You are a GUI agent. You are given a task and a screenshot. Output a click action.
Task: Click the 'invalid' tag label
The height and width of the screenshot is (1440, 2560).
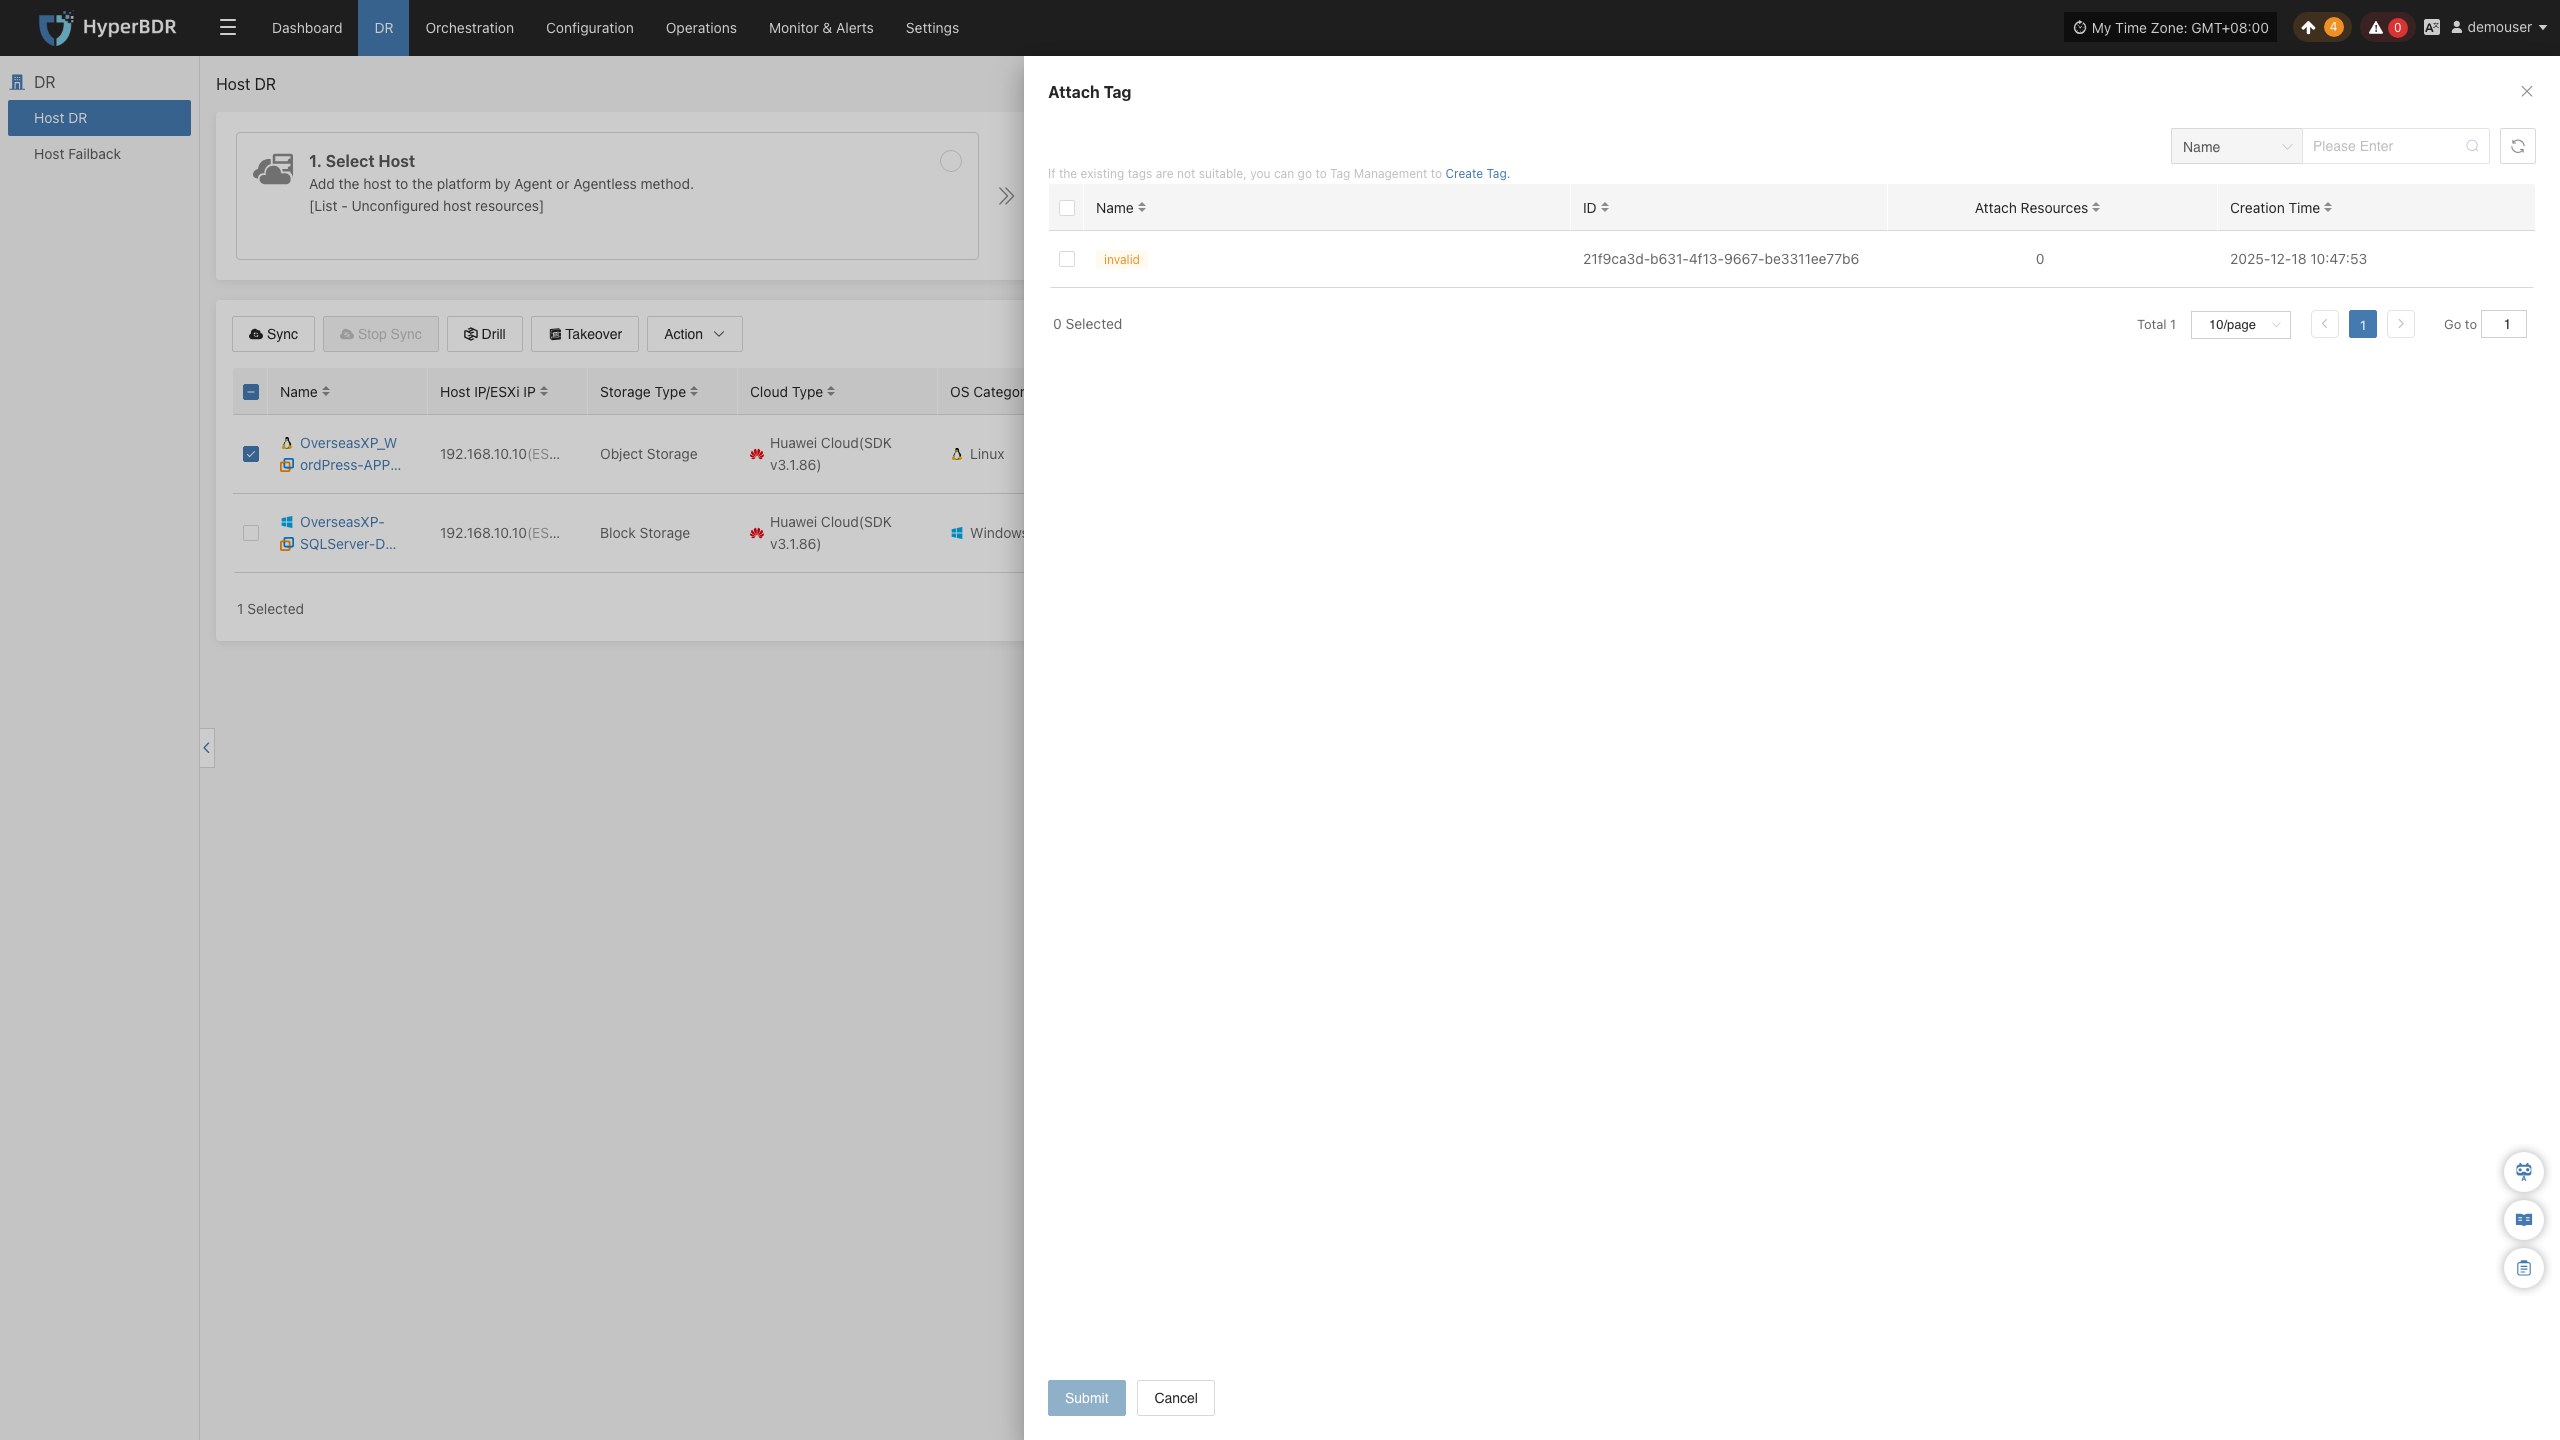pyautogui.click(x=1122, y=260)
